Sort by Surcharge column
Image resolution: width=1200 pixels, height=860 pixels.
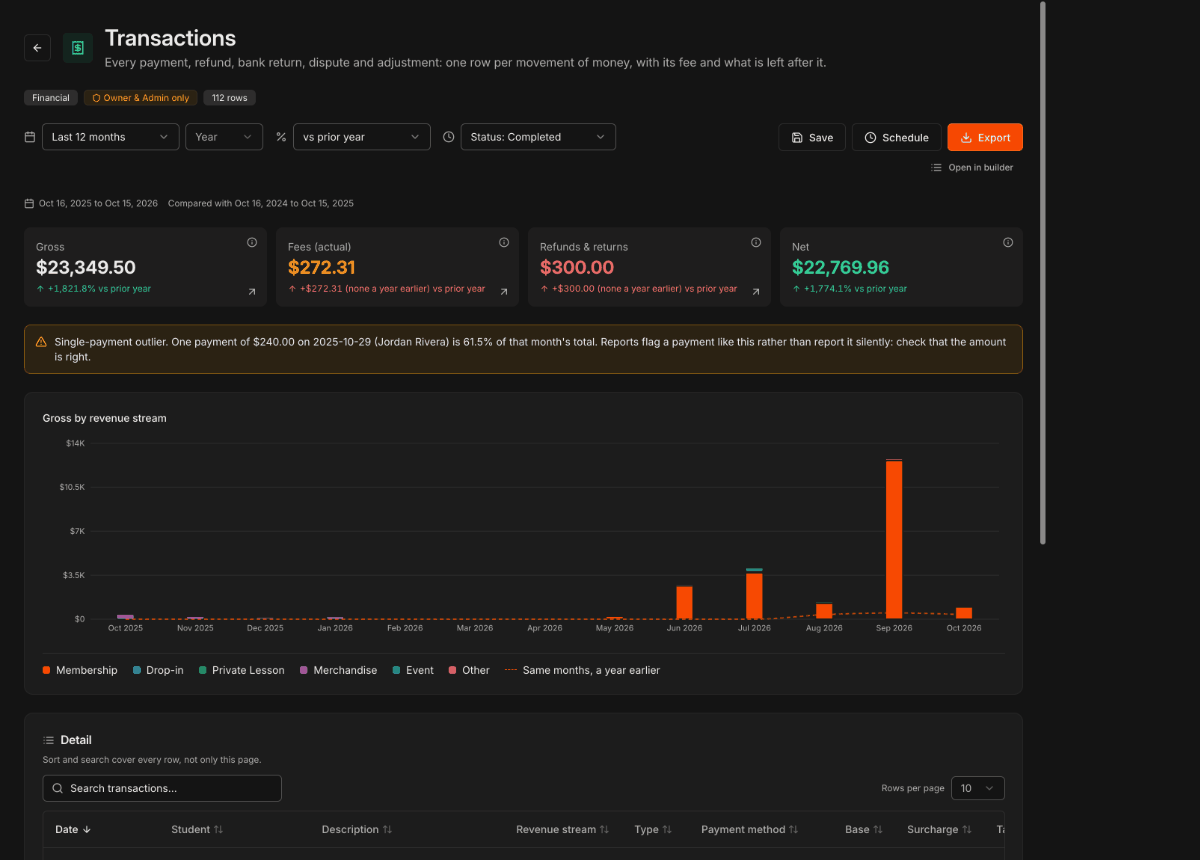point(968,829)
